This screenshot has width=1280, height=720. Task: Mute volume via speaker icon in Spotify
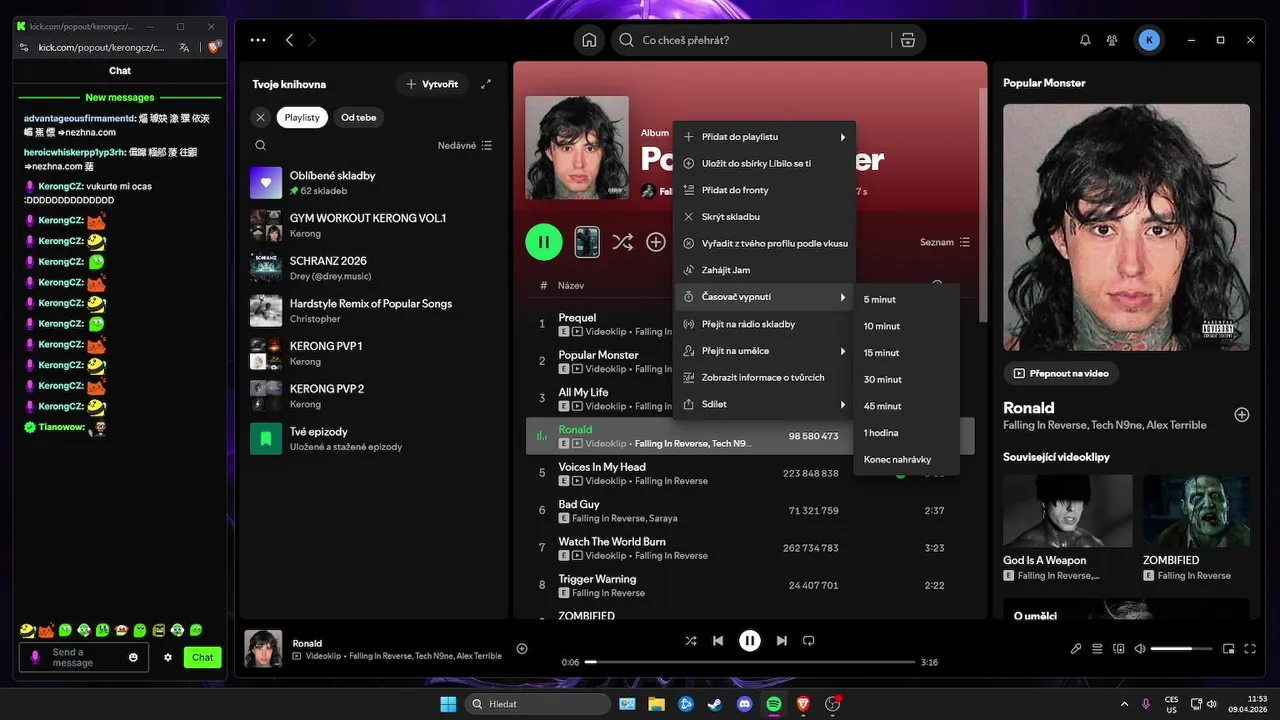(x=1140, y=649)
